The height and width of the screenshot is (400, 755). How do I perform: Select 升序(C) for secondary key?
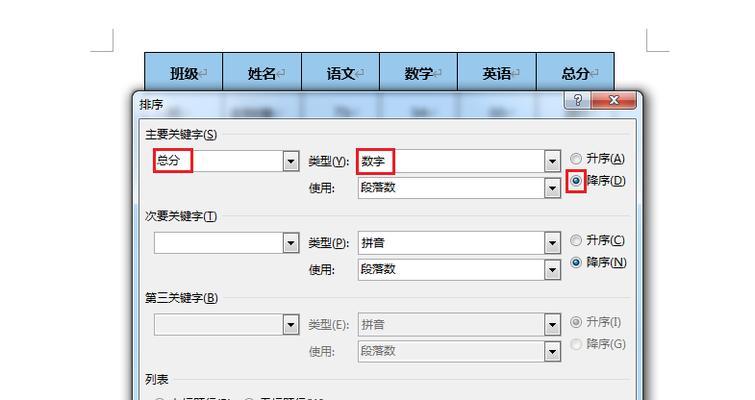click(598, 240)
